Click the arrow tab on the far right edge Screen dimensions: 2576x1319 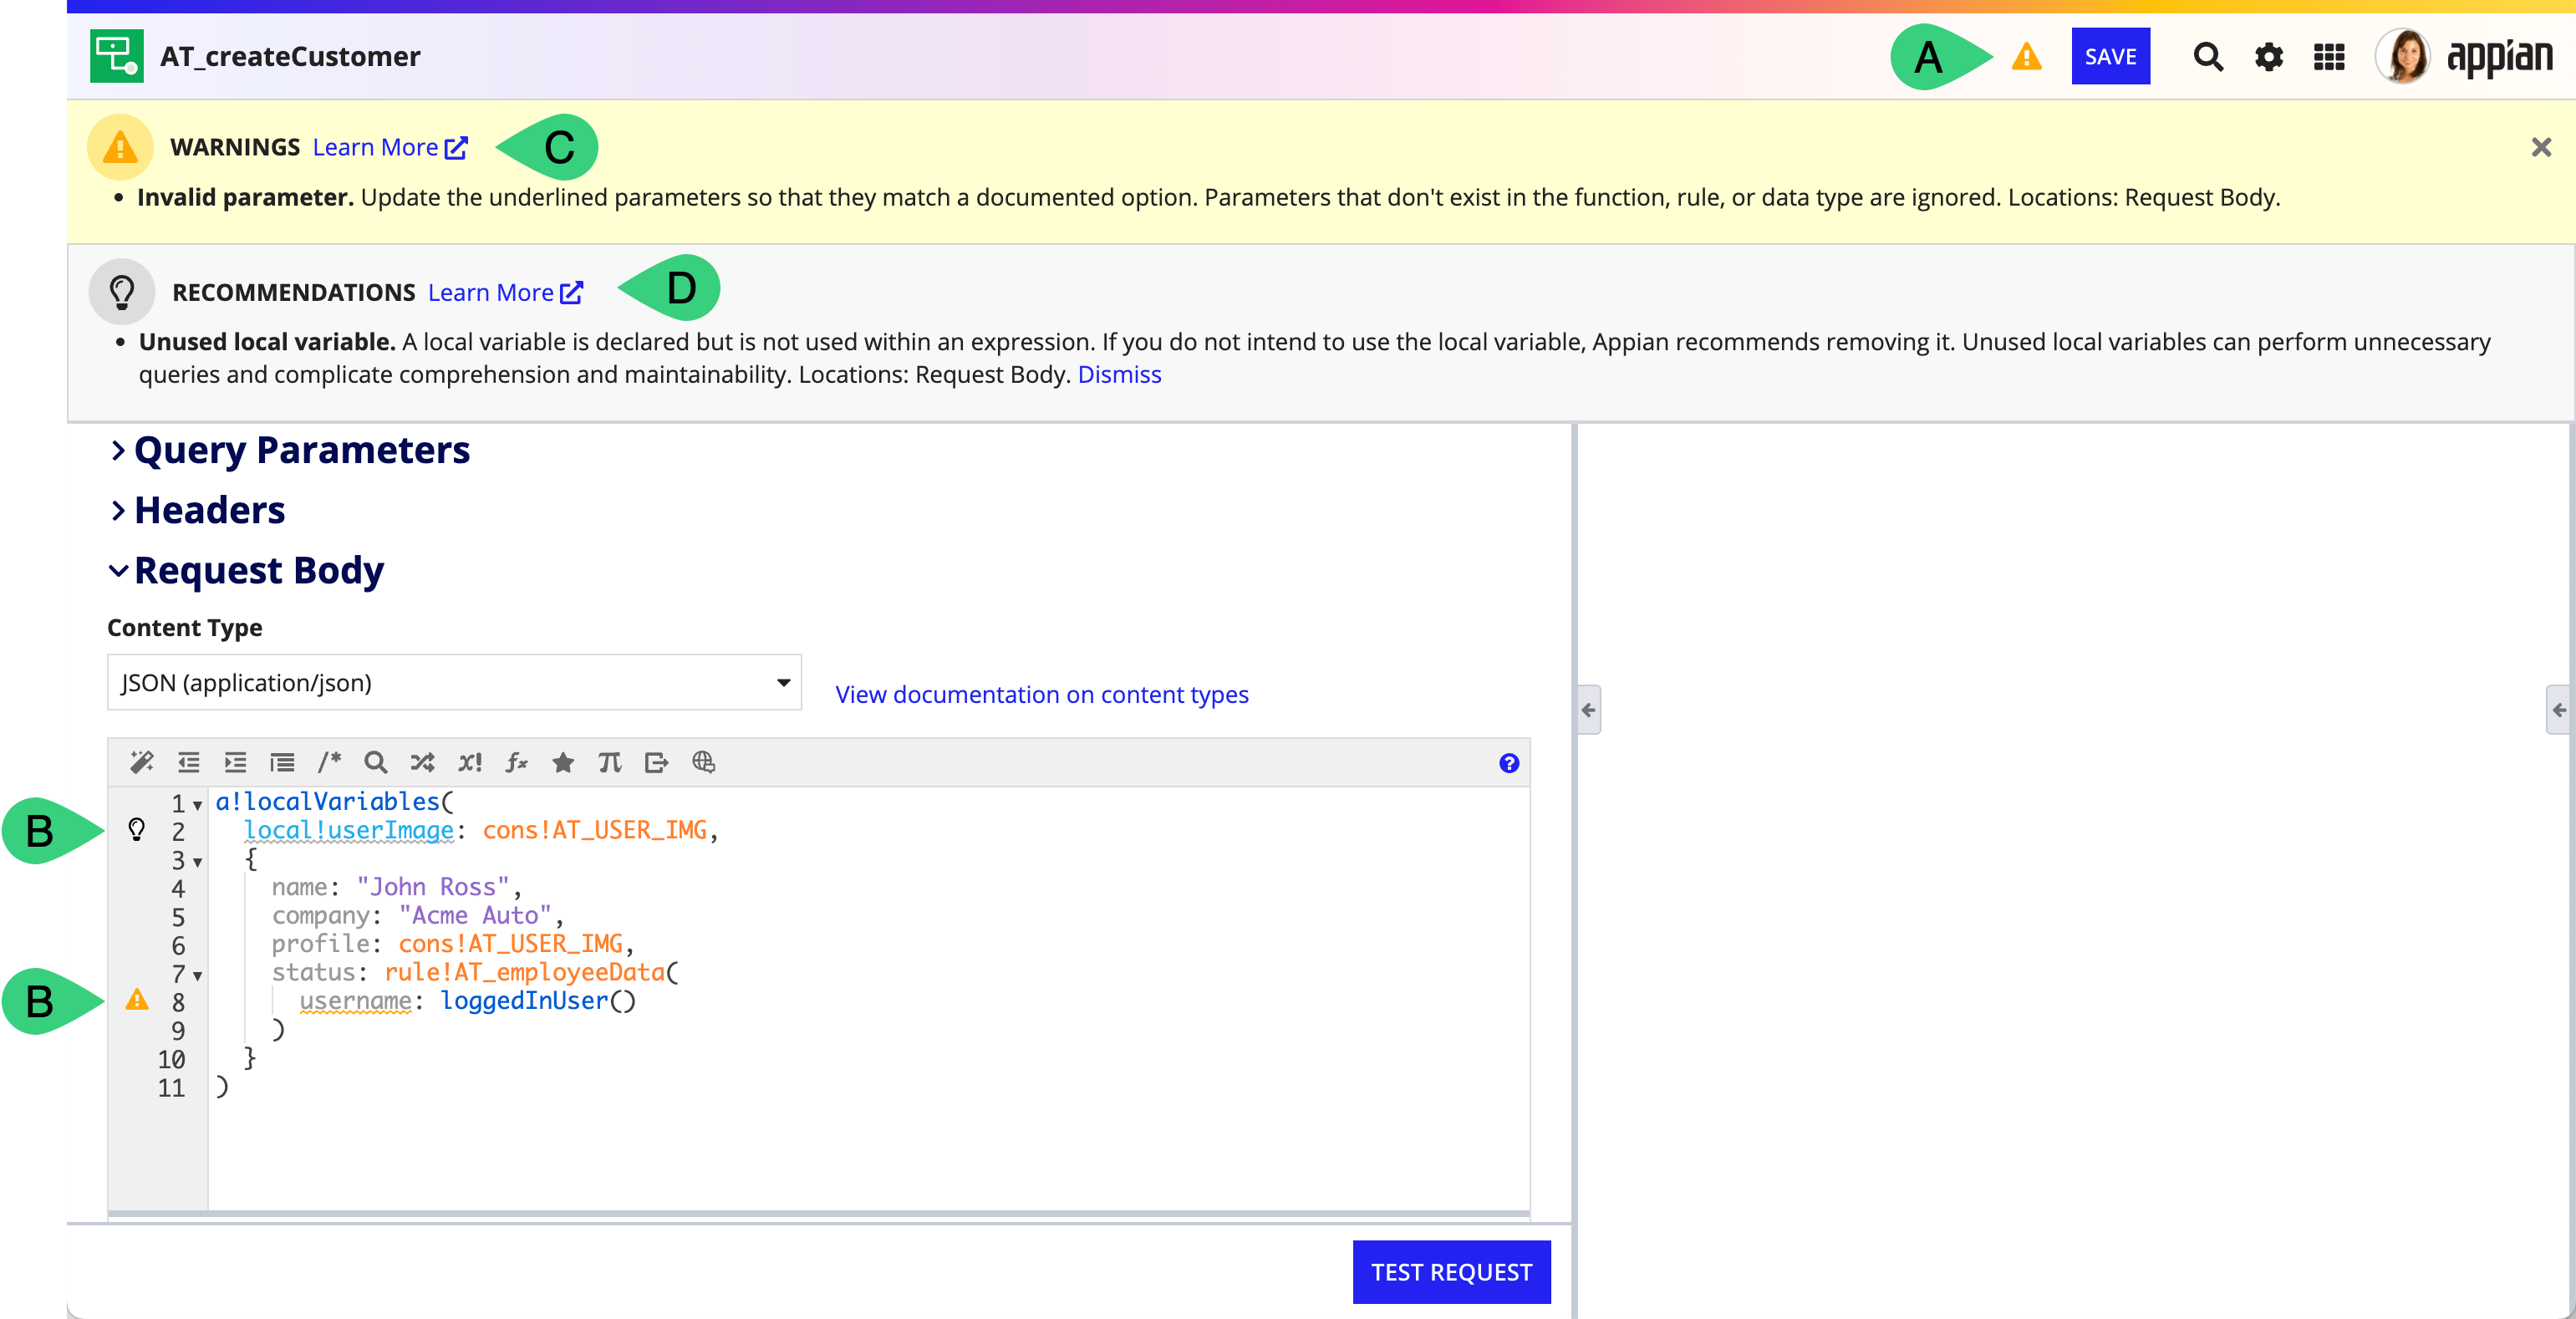click(2559, 710)
